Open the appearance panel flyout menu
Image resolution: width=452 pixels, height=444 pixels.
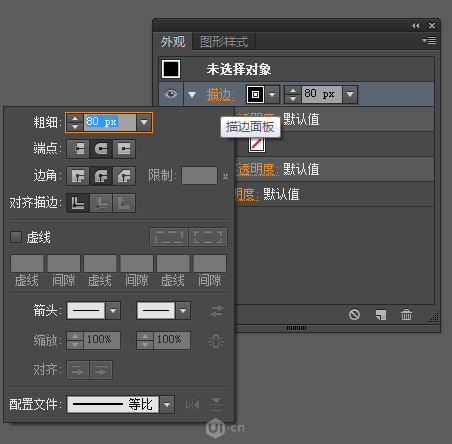429,40
